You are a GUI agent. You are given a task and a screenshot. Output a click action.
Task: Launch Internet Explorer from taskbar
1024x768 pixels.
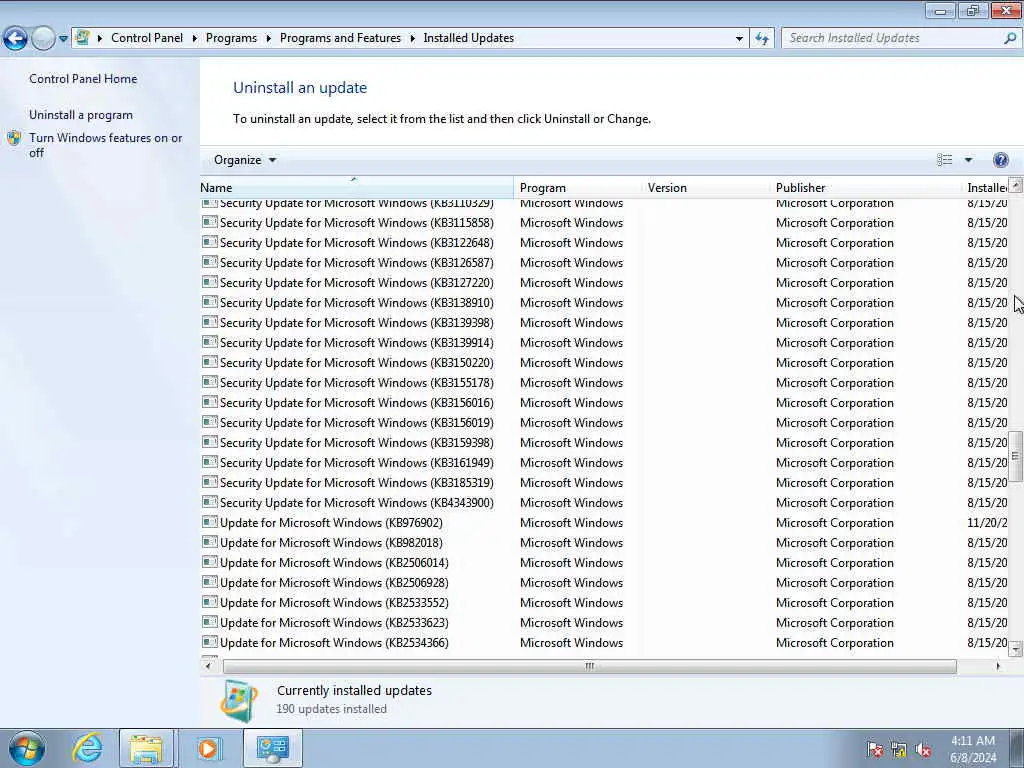click(87, 748)
